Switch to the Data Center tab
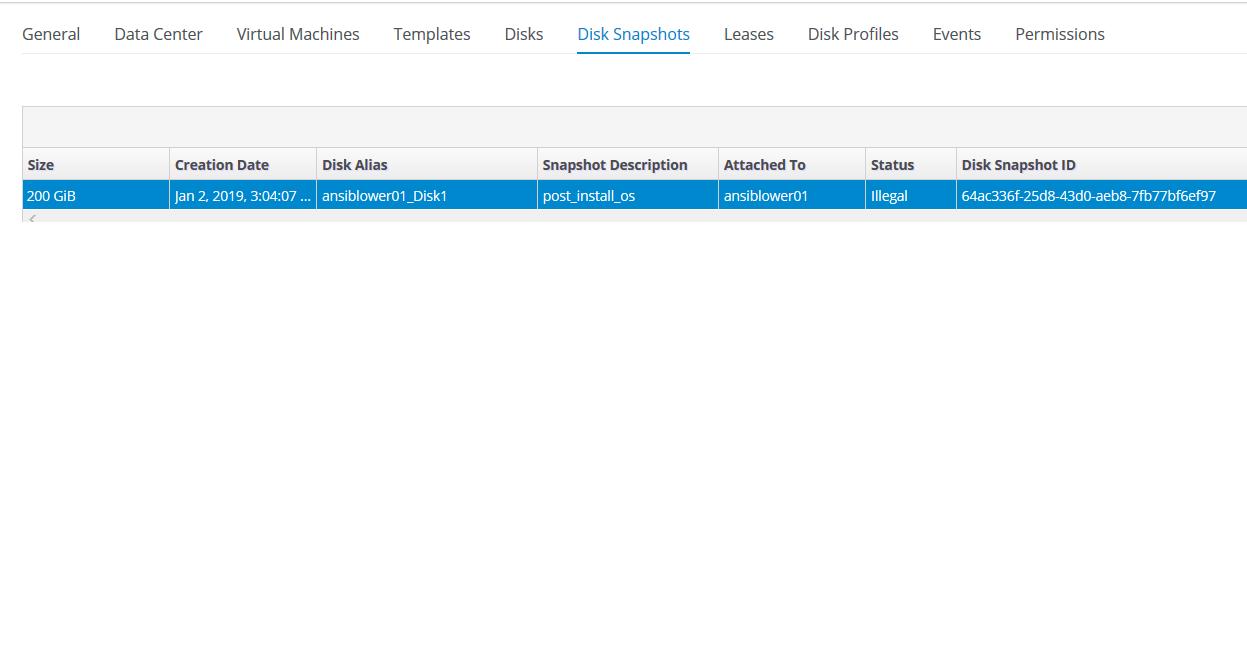 pyautogui.click(x=158, y=34)
